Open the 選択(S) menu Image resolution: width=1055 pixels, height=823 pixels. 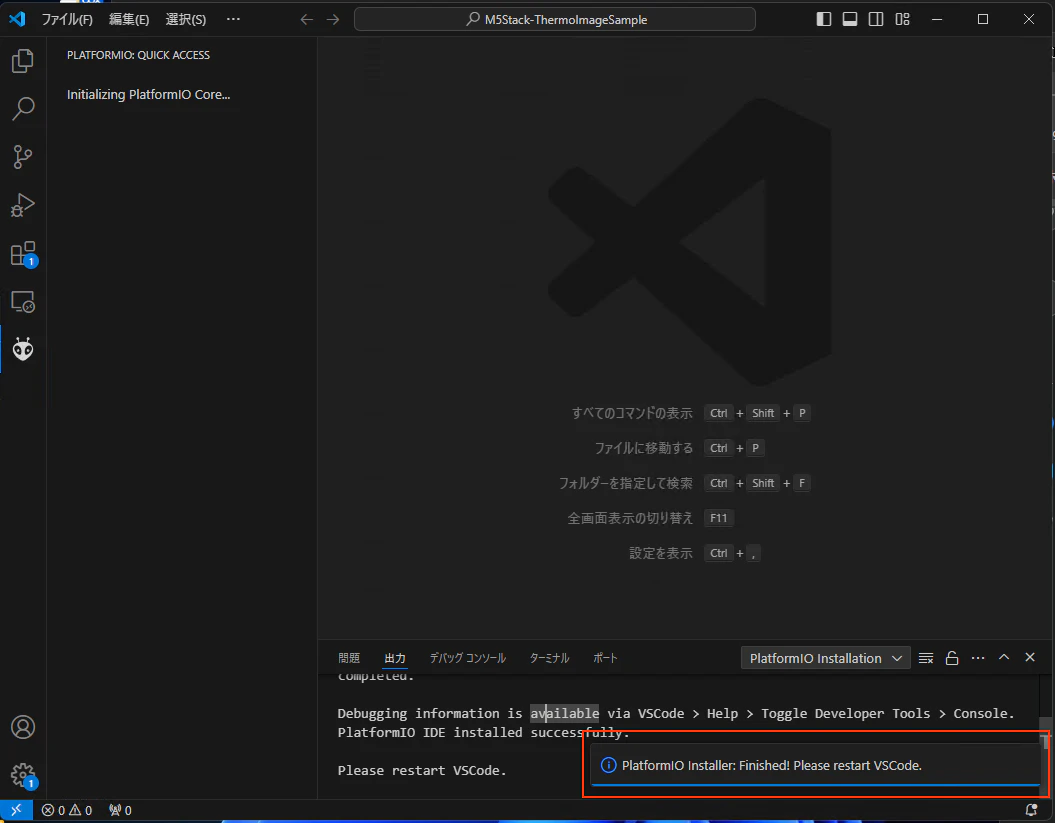pos(186,20)
